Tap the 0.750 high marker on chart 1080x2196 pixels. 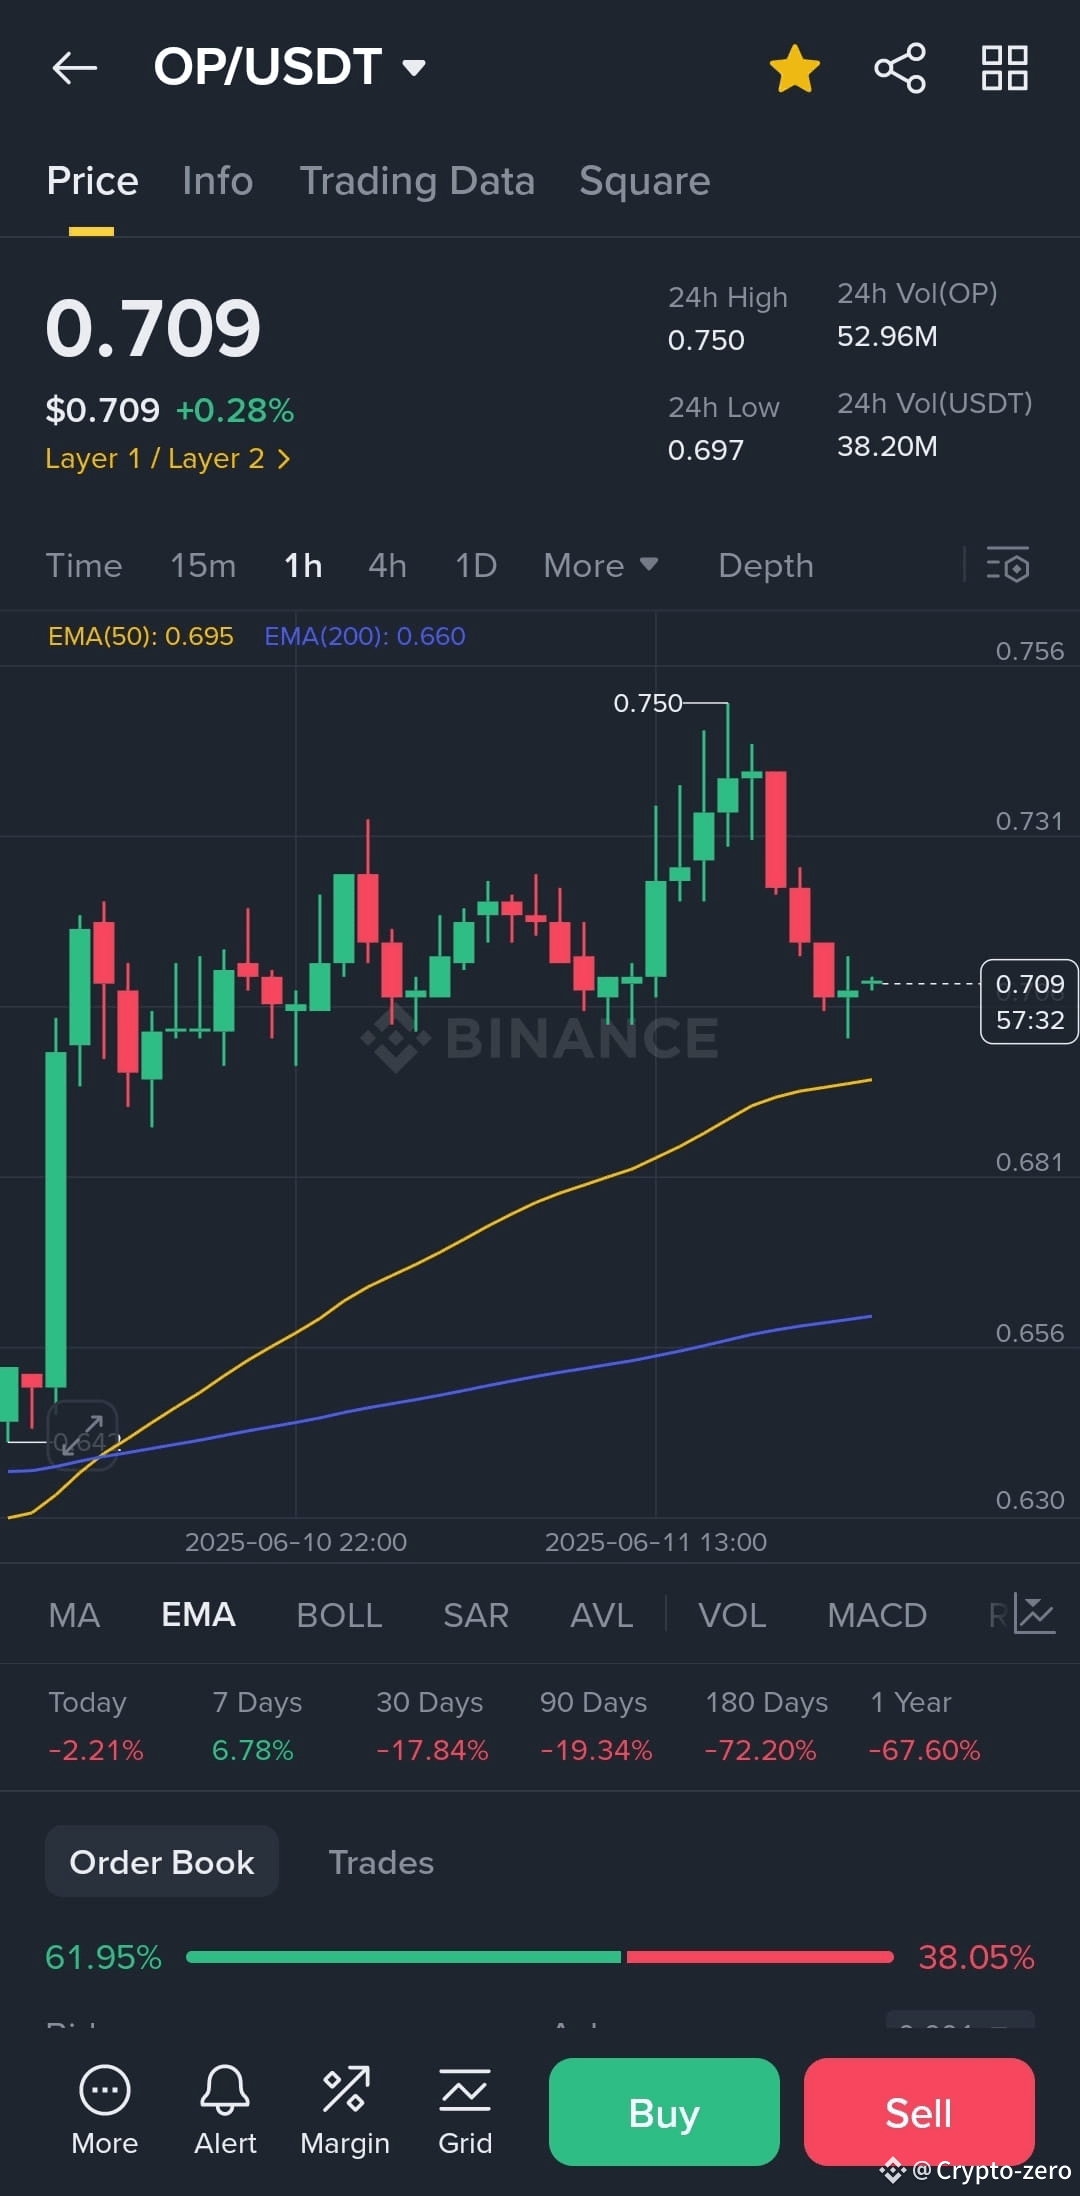tap(648, 703)
